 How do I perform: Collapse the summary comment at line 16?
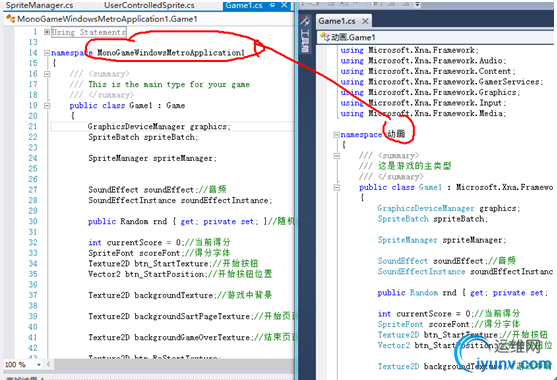coord(47,74)
